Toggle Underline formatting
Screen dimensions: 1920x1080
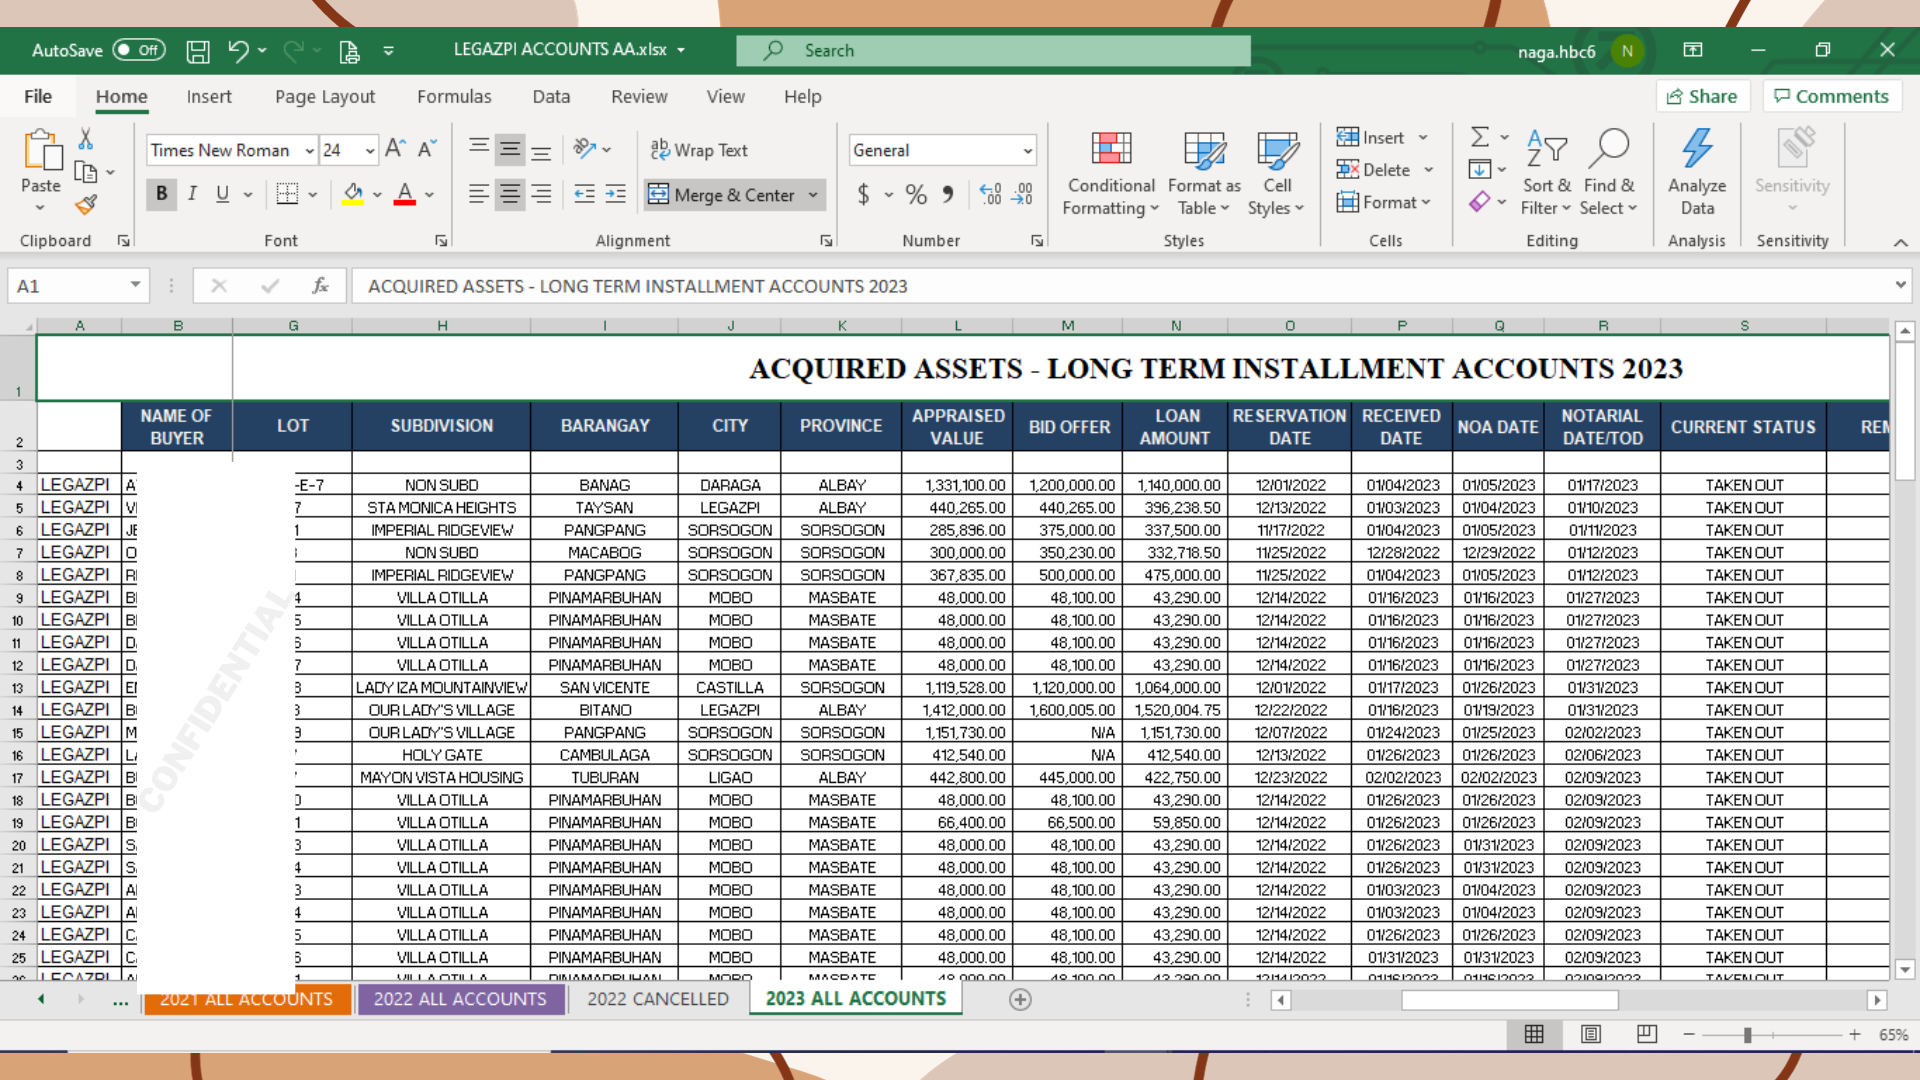(x=222, y=194)
